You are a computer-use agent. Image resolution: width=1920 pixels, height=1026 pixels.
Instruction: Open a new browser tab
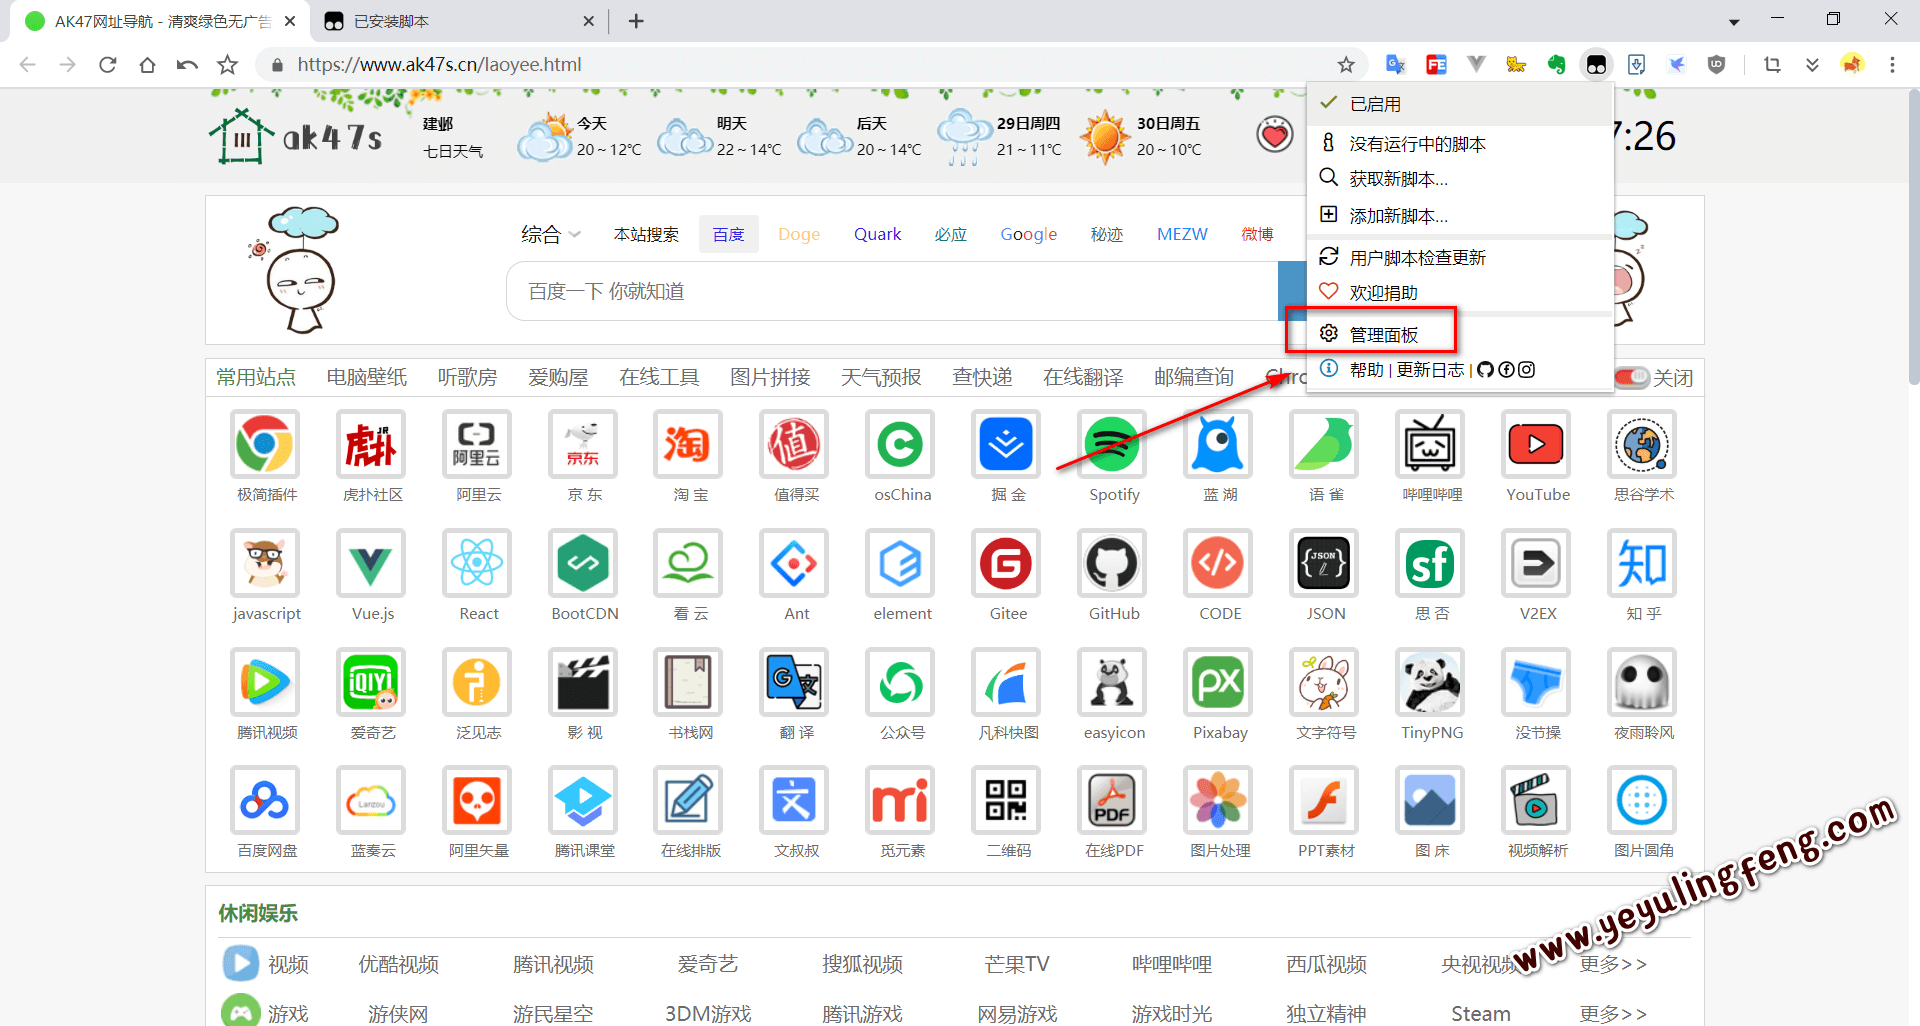pos(636,21)
